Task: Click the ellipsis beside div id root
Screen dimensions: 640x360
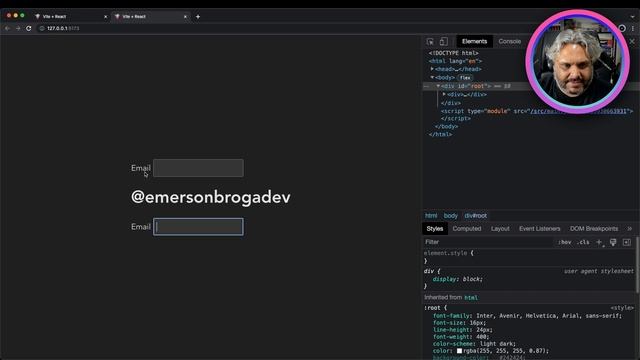Action: 427,86
